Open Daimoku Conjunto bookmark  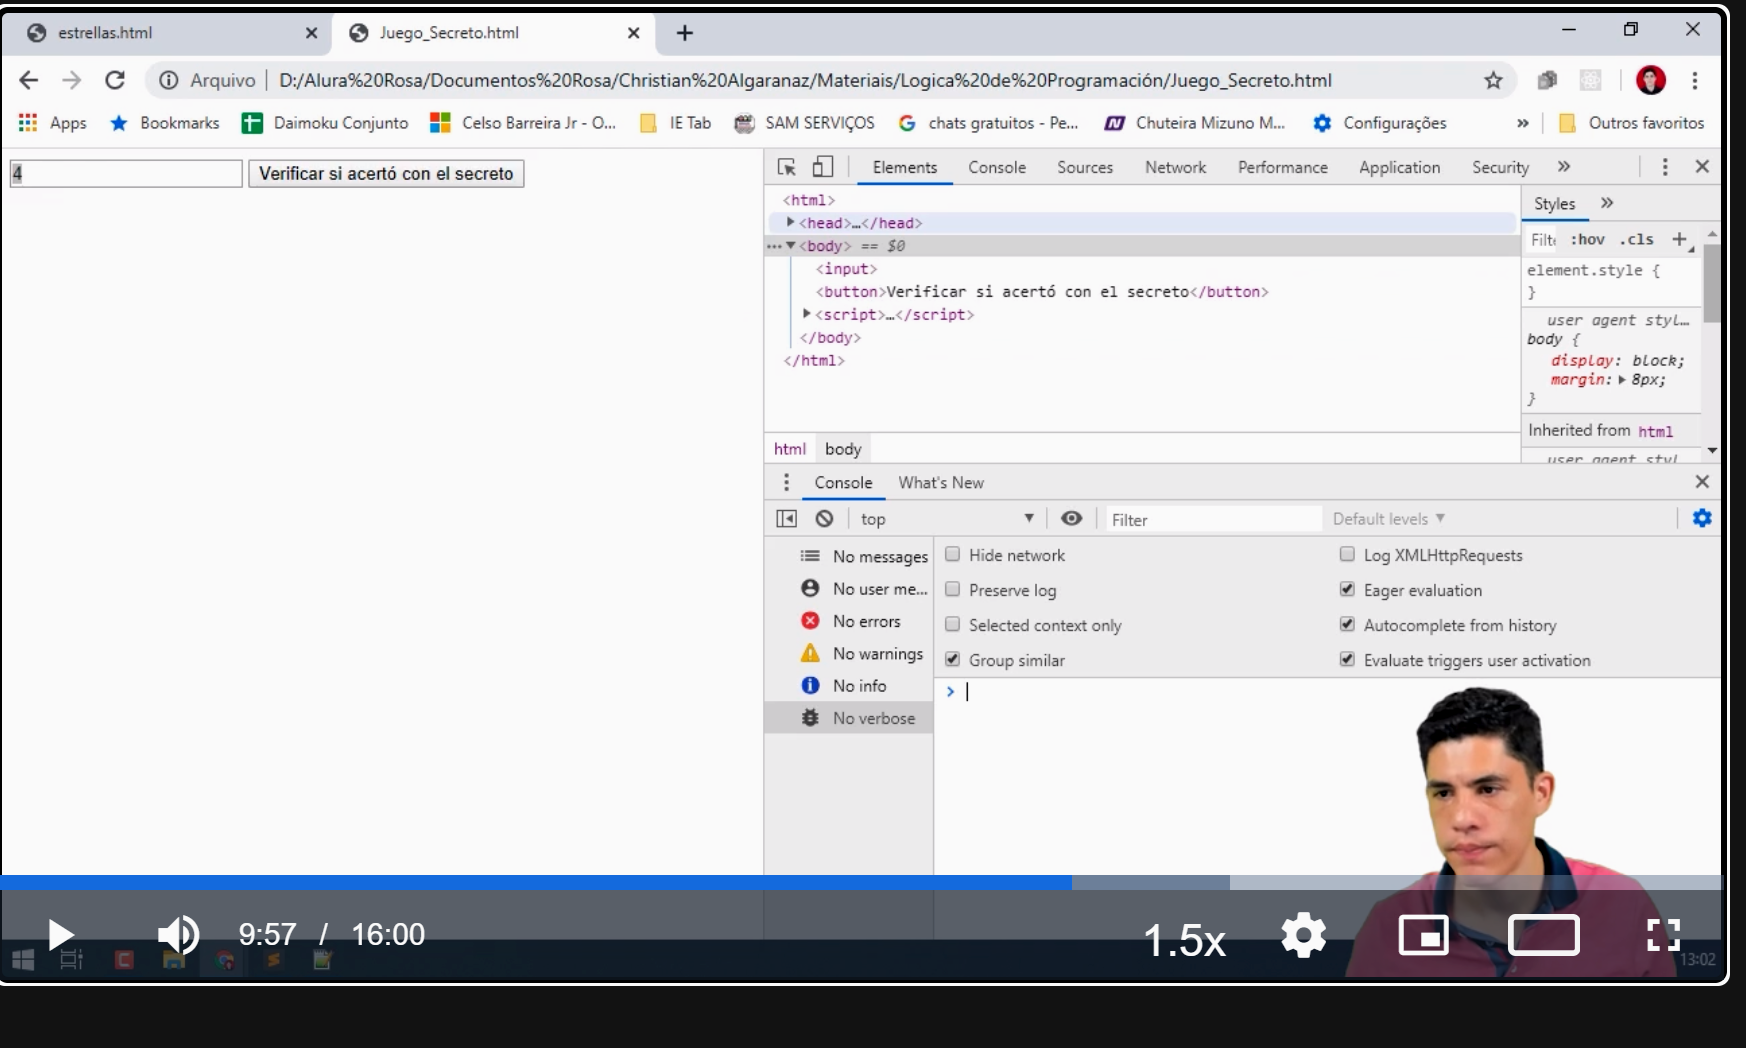point(326,123)
